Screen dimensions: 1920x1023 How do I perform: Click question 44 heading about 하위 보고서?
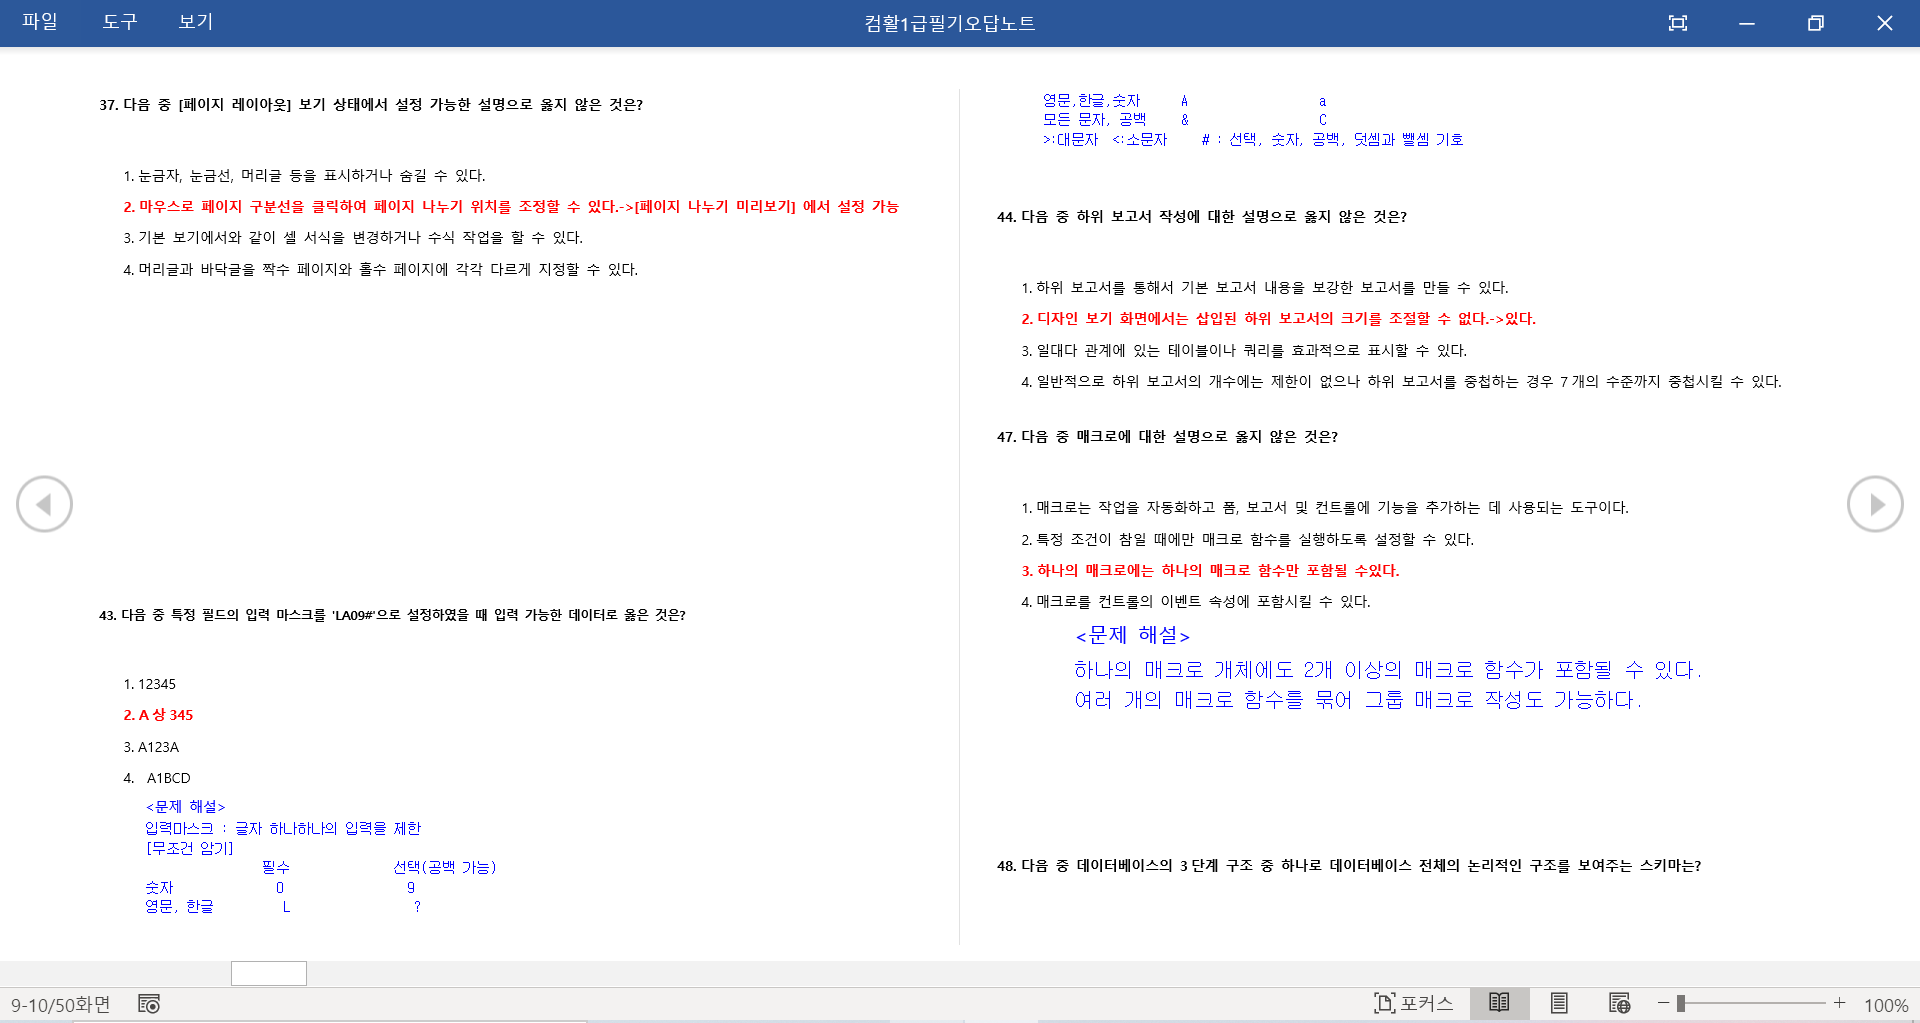[x=1202, y=217]
